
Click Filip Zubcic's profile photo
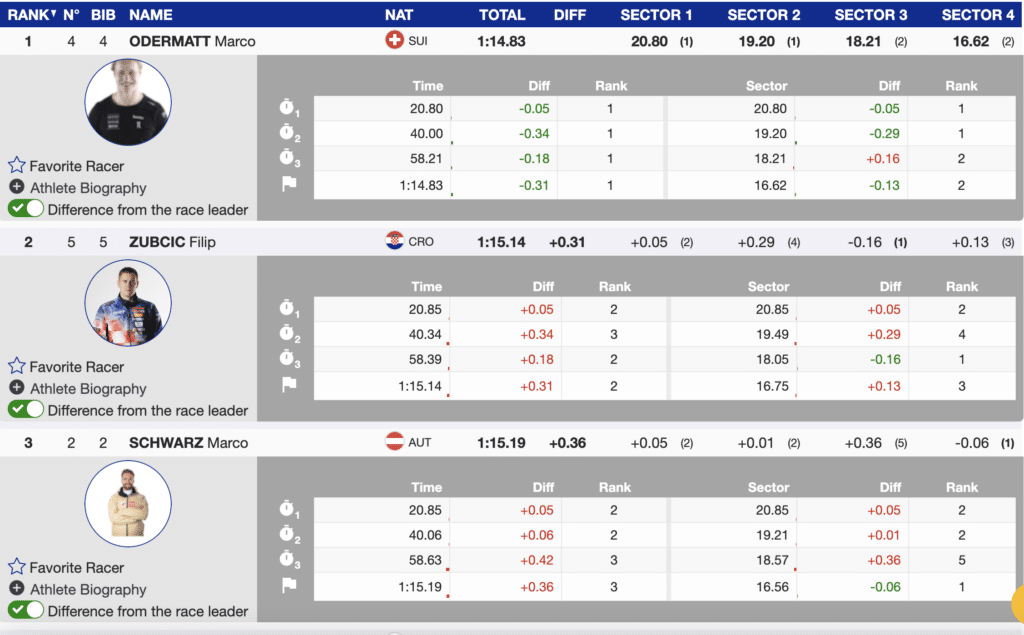pyautogui.click(x=128, y=303)
